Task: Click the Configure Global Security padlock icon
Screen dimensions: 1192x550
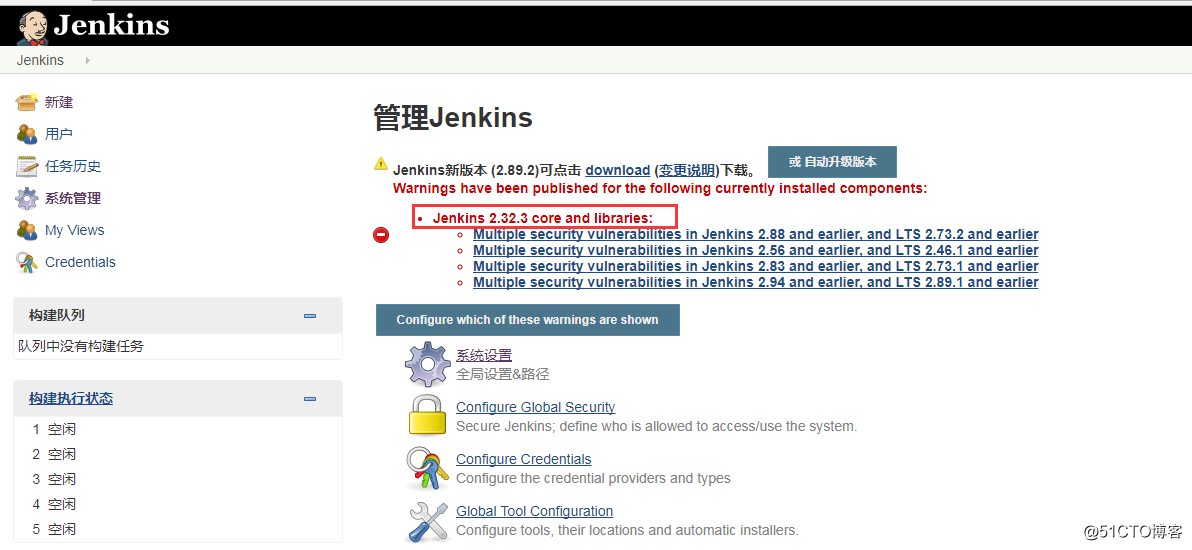Action: pyautogui.click(x=428, y=415)
